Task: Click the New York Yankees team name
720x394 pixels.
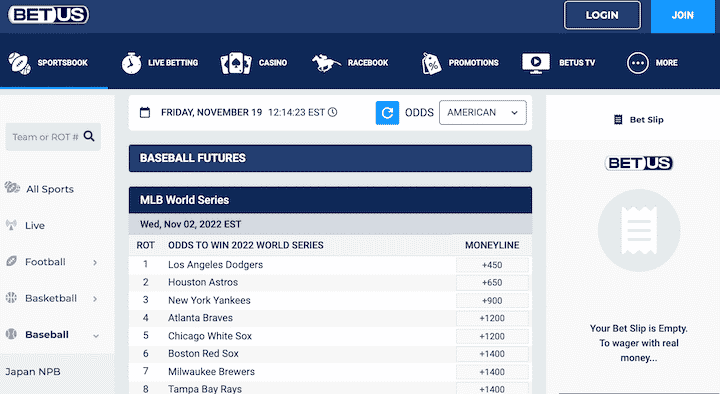Action: (x=209, y=300)
